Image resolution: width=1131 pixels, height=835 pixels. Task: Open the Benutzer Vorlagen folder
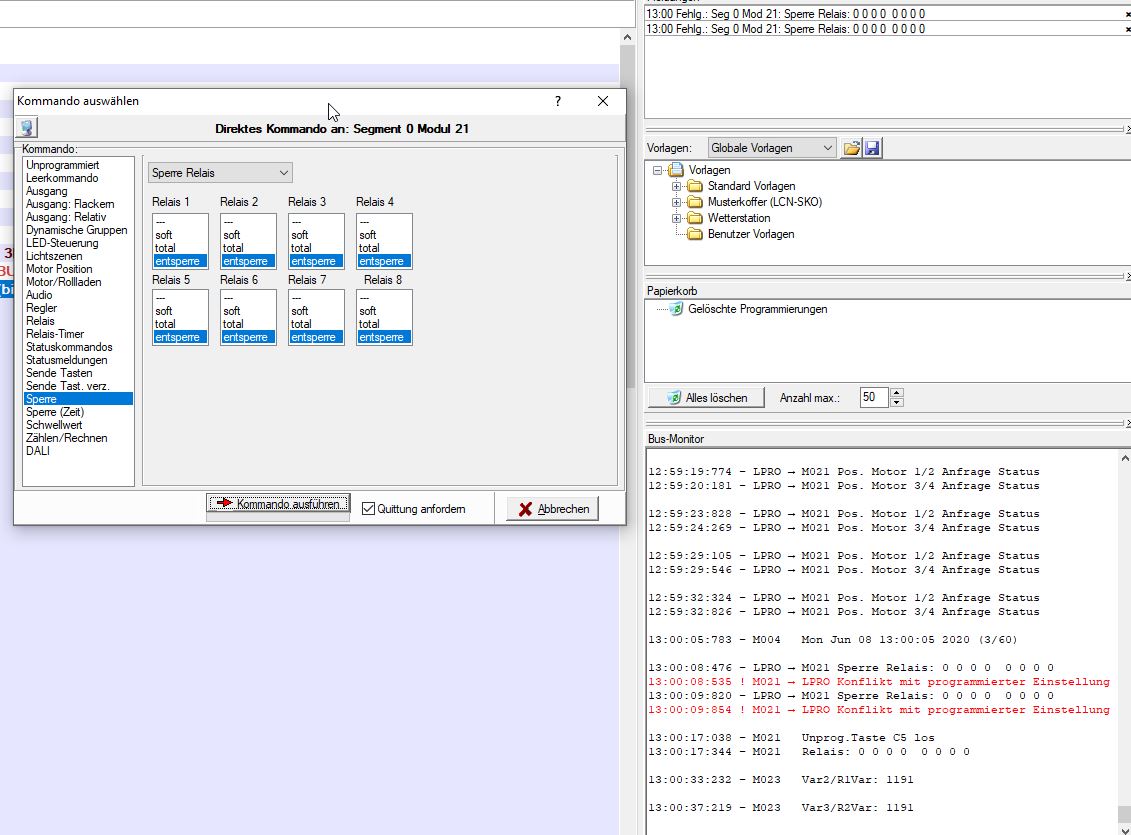(x=750, y=234)
